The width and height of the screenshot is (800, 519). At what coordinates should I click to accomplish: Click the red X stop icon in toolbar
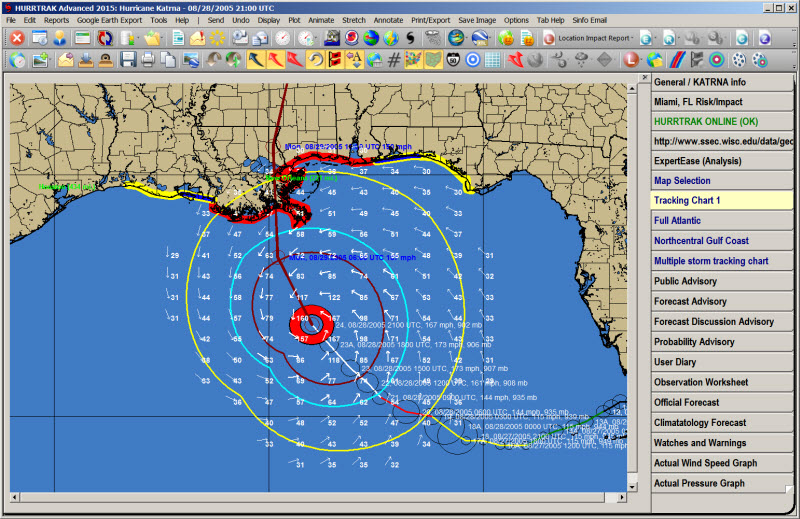coord(16,38)
